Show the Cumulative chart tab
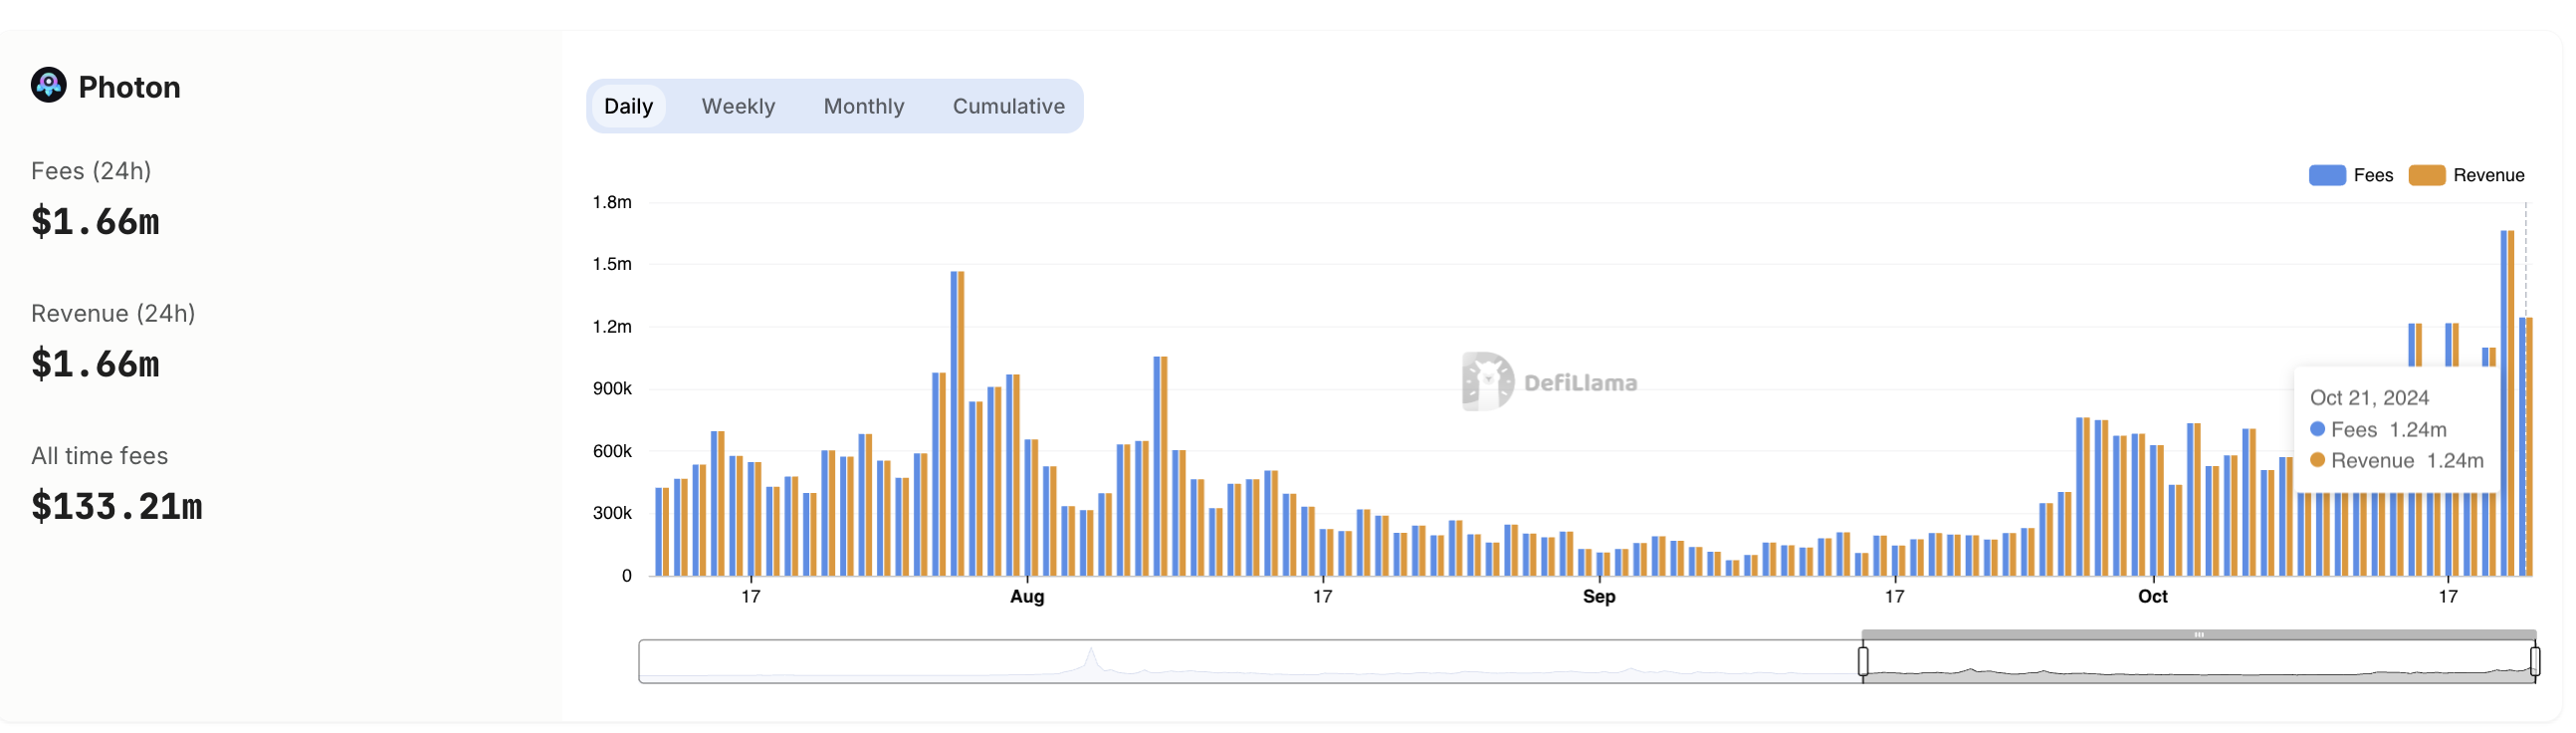This screenshot has width=2576, height=733. [x=1008, y=106]
